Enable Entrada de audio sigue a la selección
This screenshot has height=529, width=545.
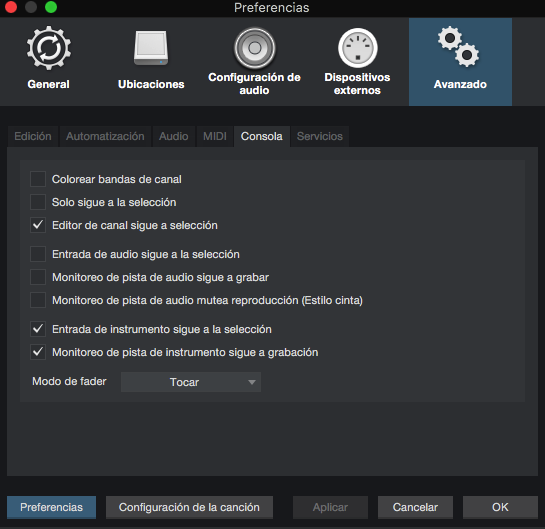coord(38,254)
